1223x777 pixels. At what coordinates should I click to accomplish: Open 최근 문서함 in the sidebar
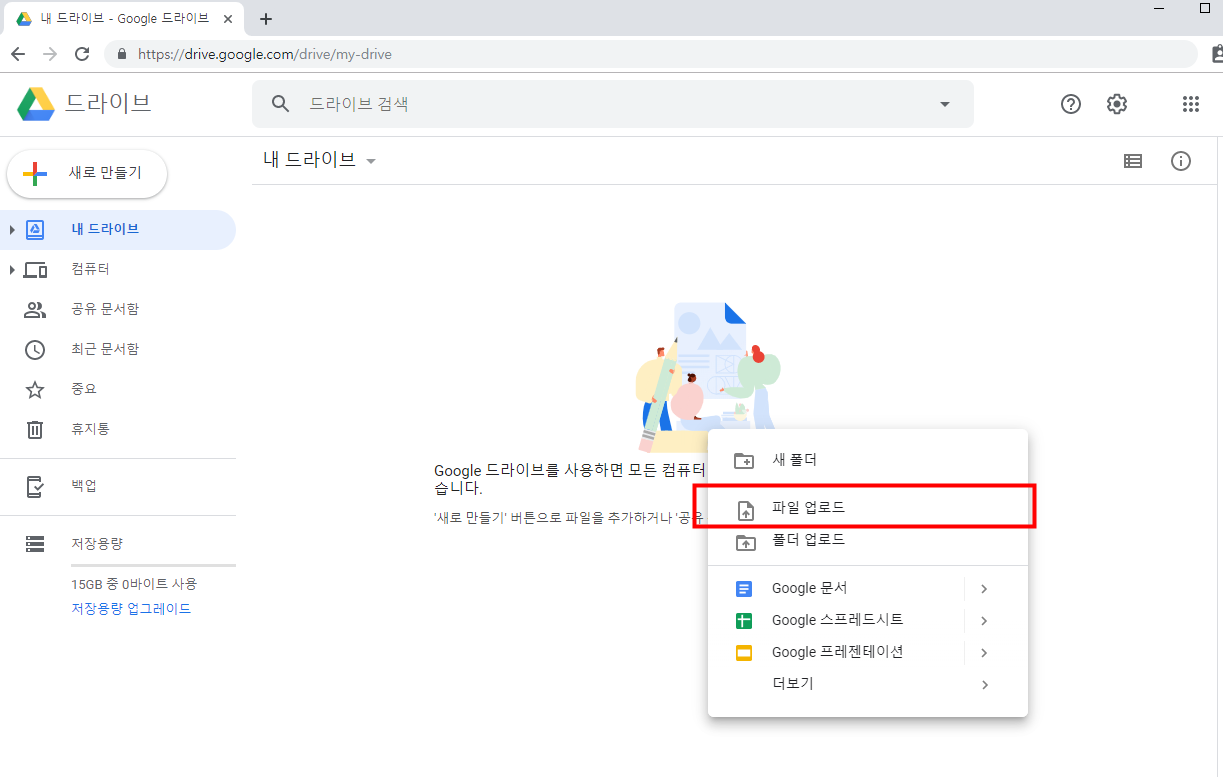(118, 349)
